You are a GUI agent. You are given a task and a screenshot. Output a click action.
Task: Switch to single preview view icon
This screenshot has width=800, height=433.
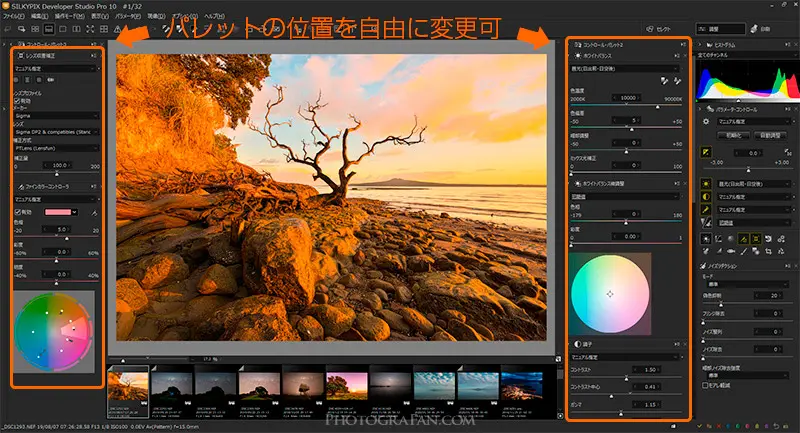63,29
